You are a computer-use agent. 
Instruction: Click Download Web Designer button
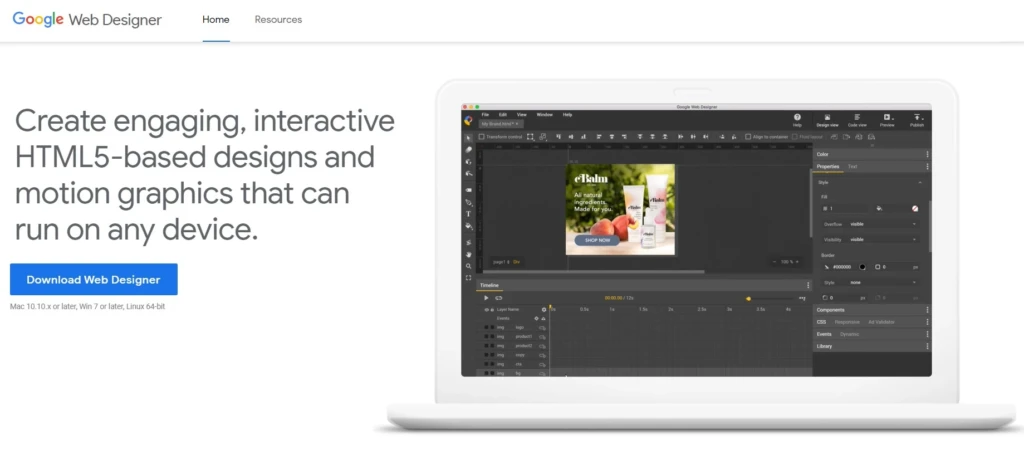[x=93, y=280]
